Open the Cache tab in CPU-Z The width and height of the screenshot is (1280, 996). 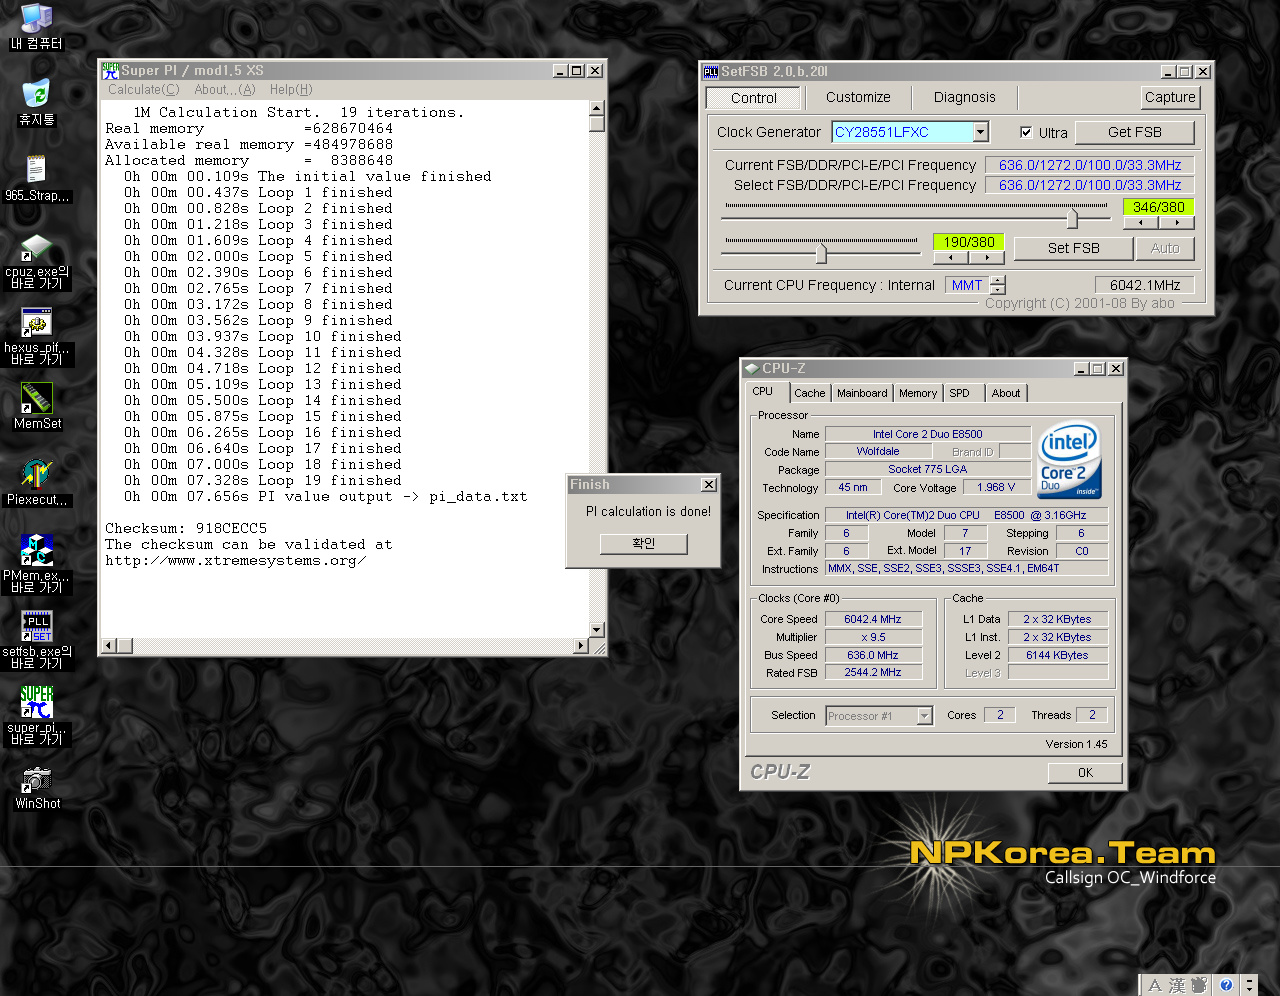(x=810, y=393)
